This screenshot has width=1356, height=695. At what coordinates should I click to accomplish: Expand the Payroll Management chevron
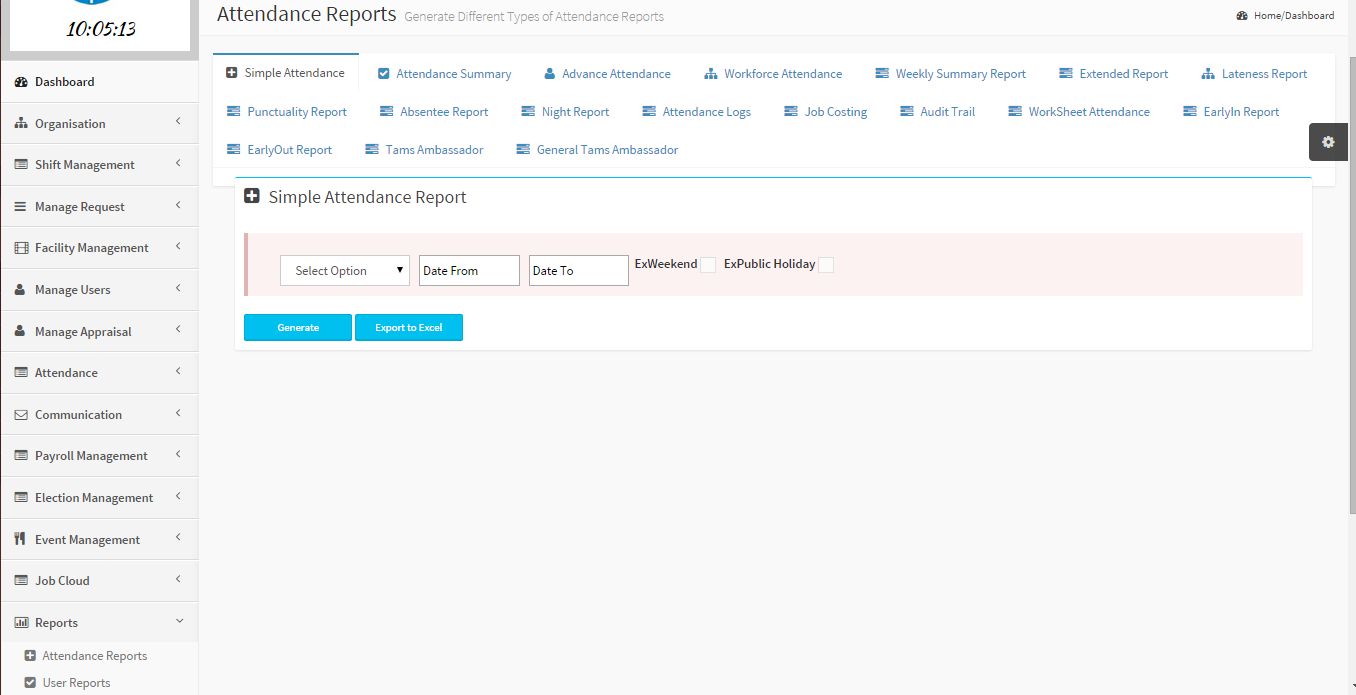point(178,454)
